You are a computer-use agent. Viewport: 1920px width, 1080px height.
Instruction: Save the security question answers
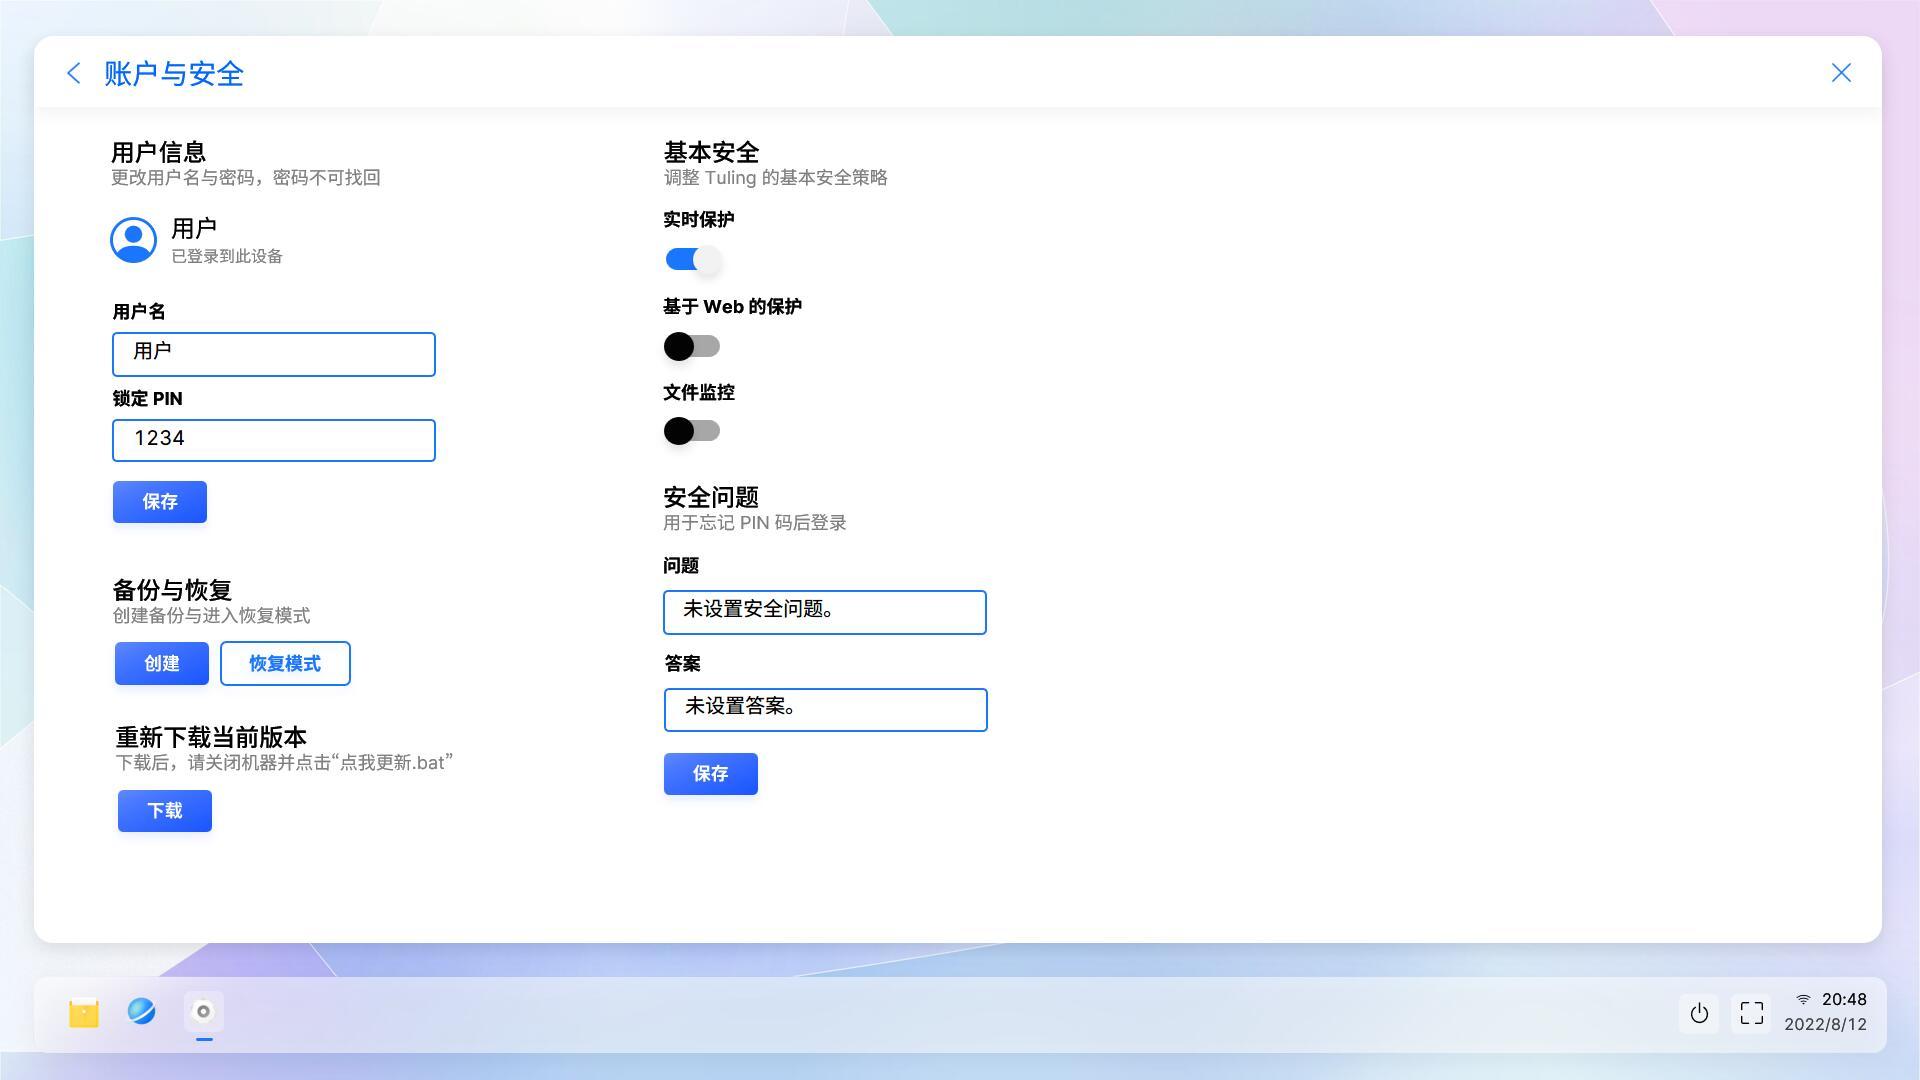(710, 773)
